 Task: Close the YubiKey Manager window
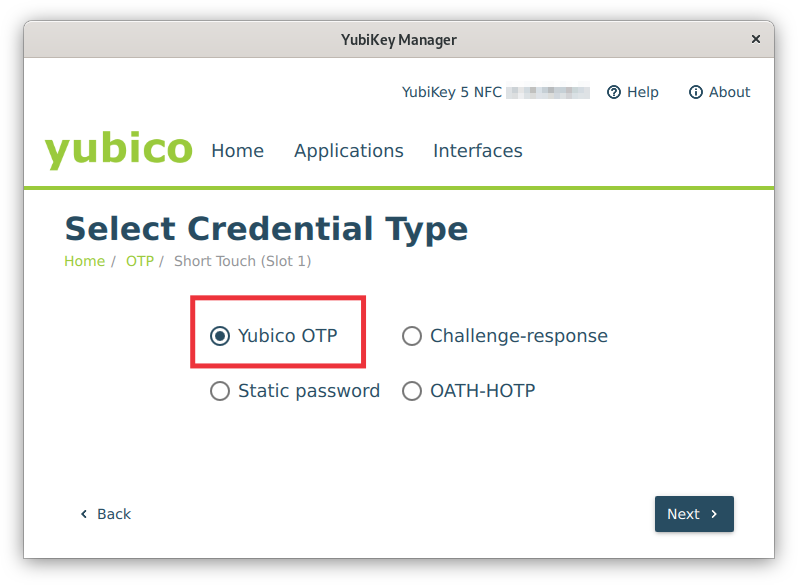pyautogui.click(x=756, y=40)
